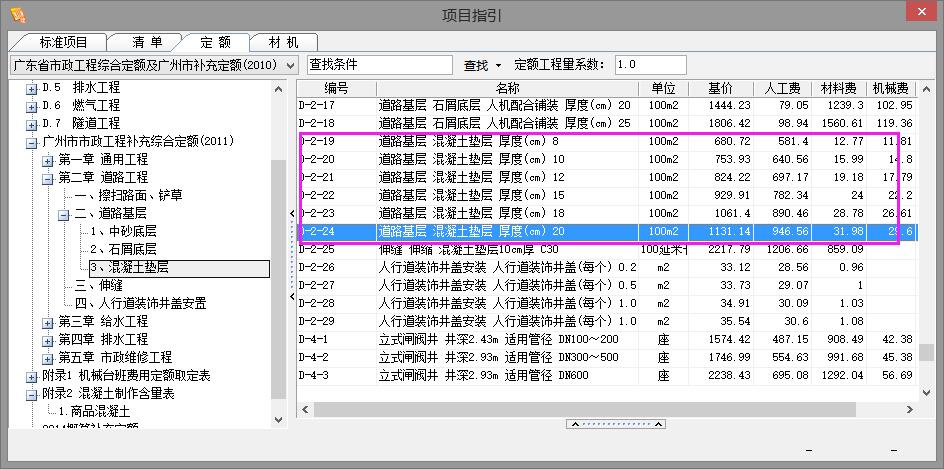Click the table horizontal scrollbar thumb
This screenshot has height=469, width=944.
click(585, 409)
